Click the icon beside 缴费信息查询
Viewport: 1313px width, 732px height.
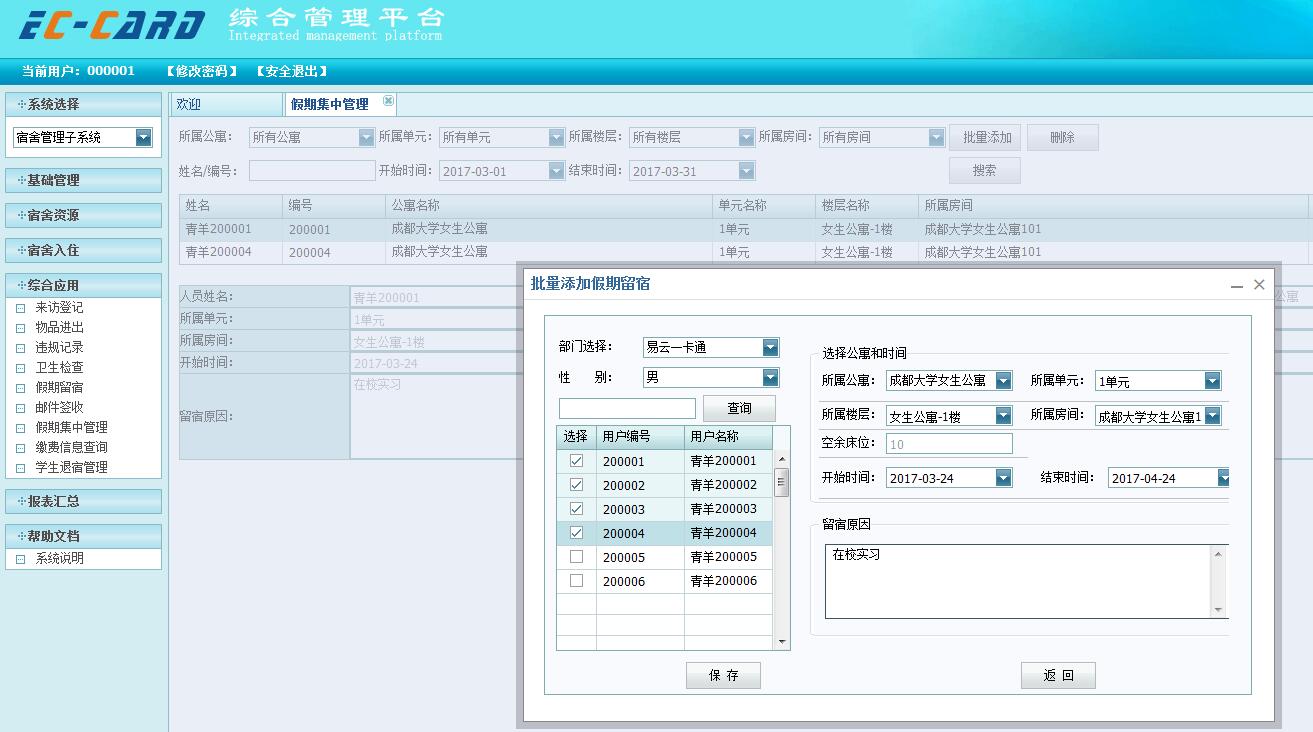tap(20, 448)
